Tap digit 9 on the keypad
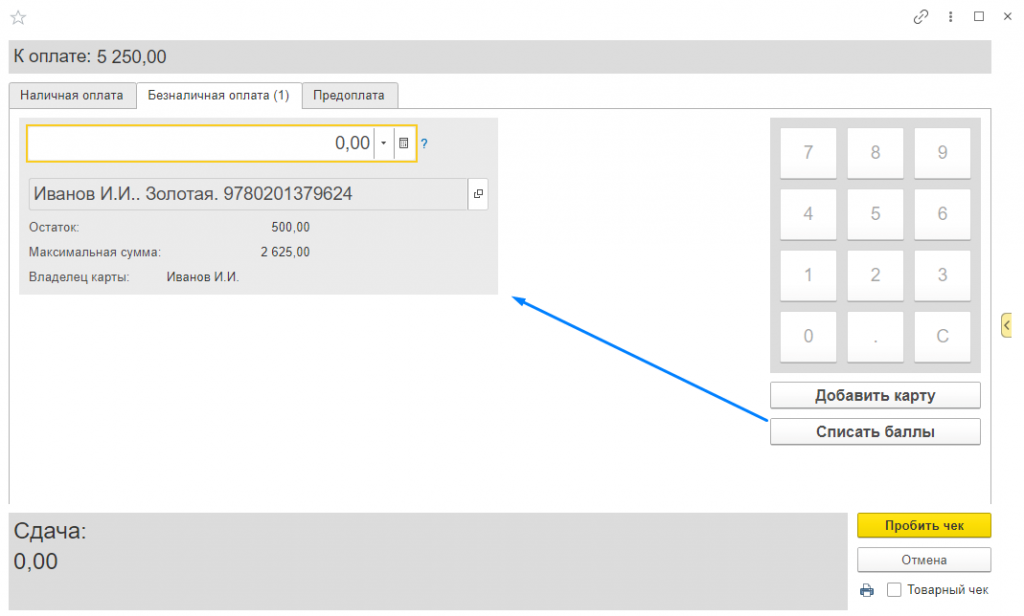Viewport: 1024px width, 616px height. pyautogui.click(x=942, y=153)
